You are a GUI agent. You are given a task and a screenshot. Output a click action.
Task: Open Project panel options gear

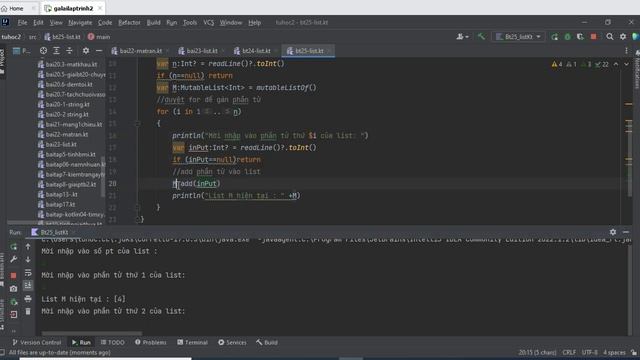coord(86,51)
